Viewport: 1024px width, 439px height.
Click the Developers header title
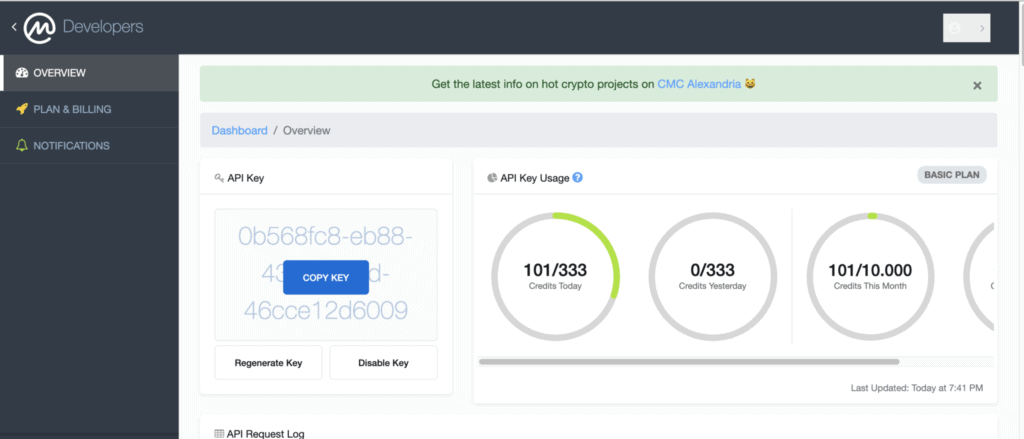pyautogui.click(x=103, y=27)
